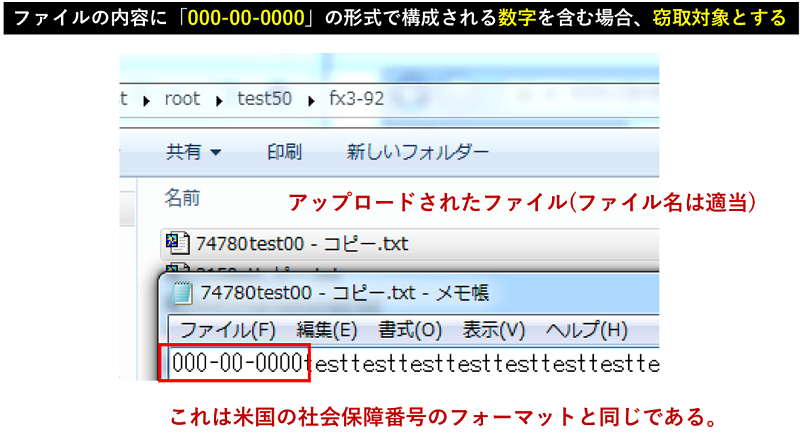Click the 印刷 toolbar button

pos(284,152)
